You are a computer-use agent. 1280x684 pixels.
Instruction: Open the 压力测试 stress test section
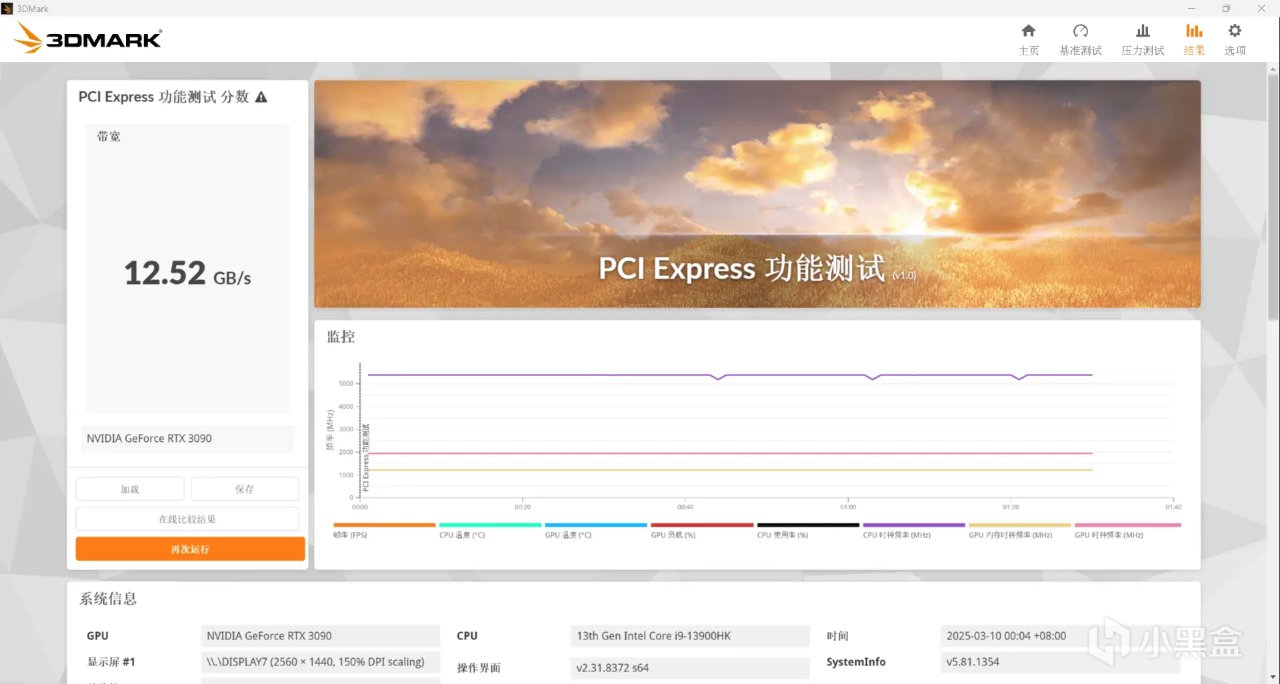[x=1142, y=40]
